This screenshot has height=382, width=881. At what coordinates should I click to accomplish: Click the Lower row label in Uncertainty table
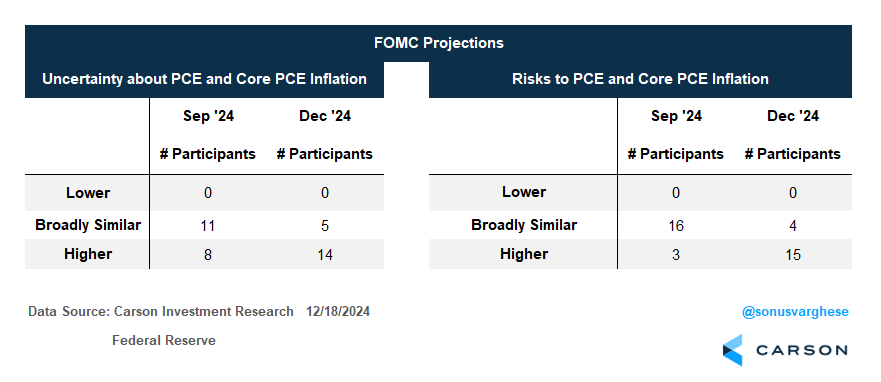pyautogui.click(x=88, y=193)
